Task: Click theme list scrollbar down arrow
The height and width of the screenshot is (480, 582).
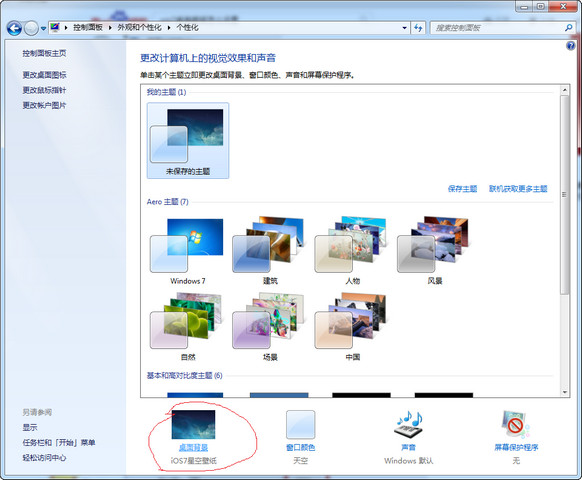Action: click(x=565, y=392)
